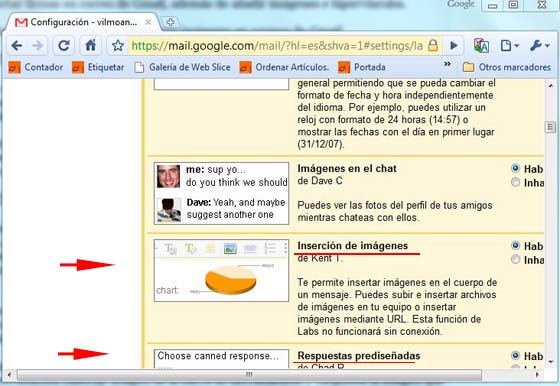The image size is (560, 386).
Task: Click the Respuestas prediseñadas heading
Action: [359, 356]
